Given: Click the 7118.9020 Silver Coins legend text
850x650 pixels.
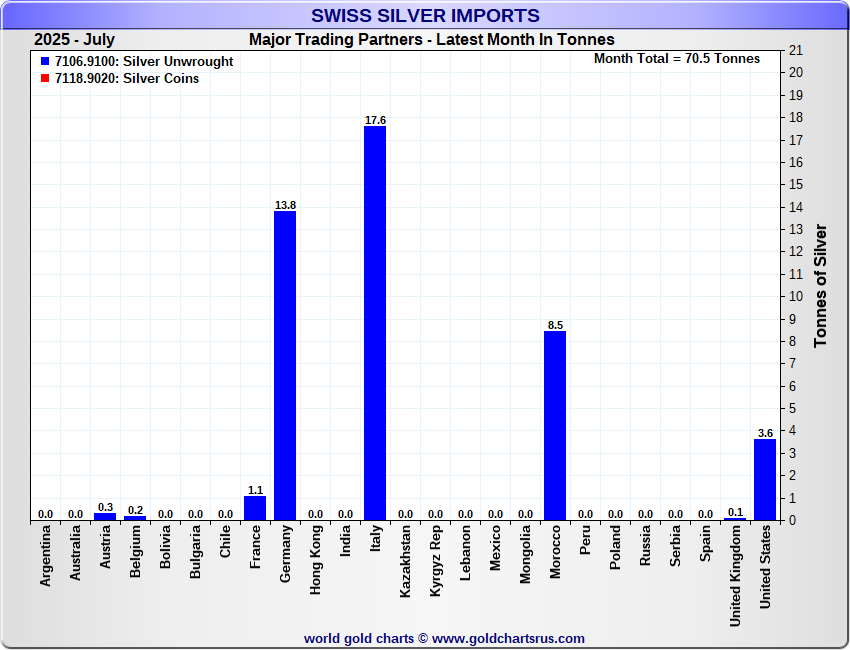Looking at the screenshot, I should [x=127, y=79].
